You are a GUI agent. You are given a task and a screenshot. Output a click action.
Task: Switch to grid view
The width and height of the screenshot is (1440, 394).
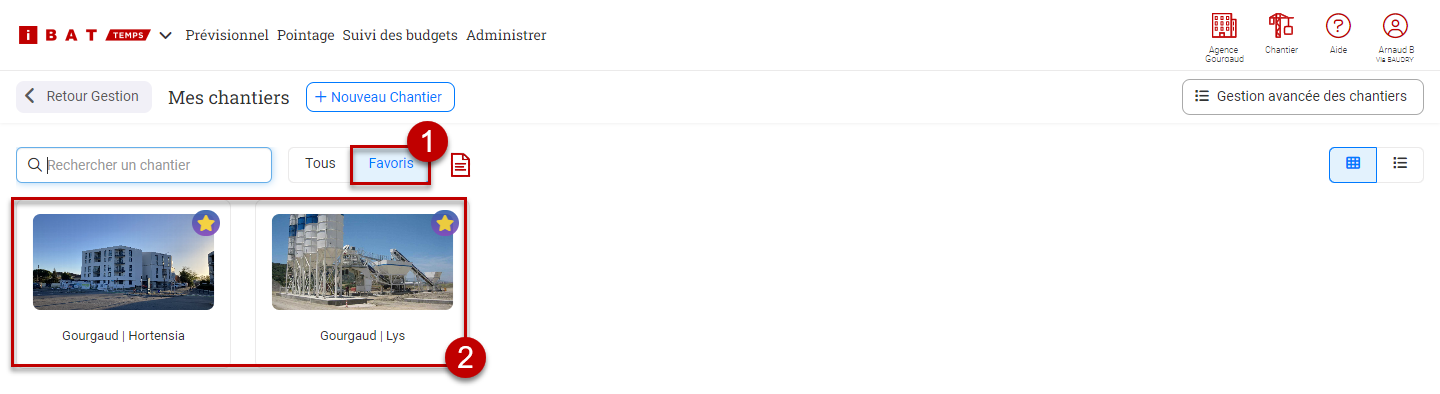pos(1353,164)
